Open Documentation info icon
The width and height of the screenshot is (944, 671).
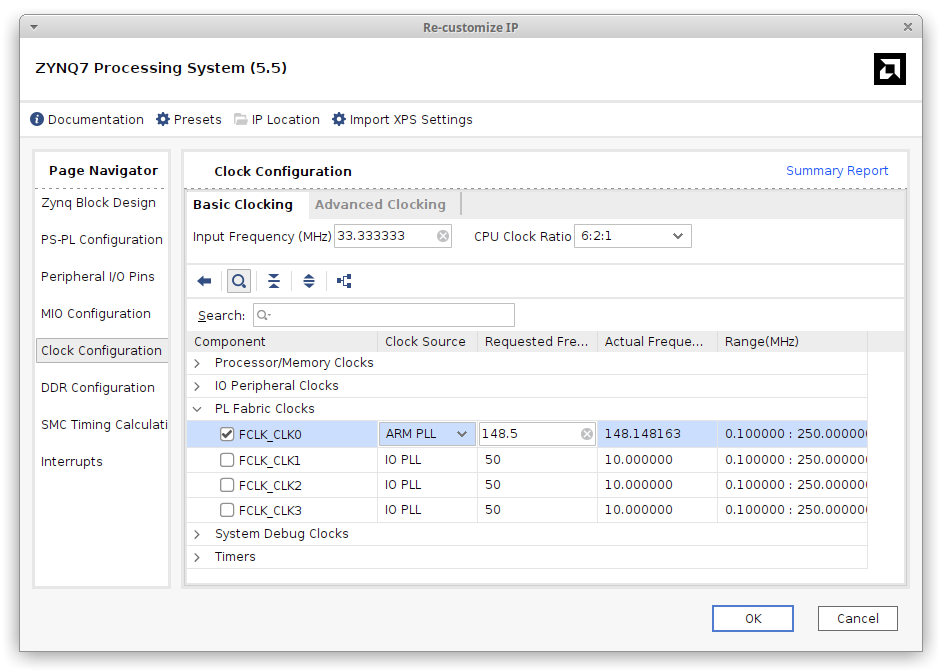coord(37,119)
